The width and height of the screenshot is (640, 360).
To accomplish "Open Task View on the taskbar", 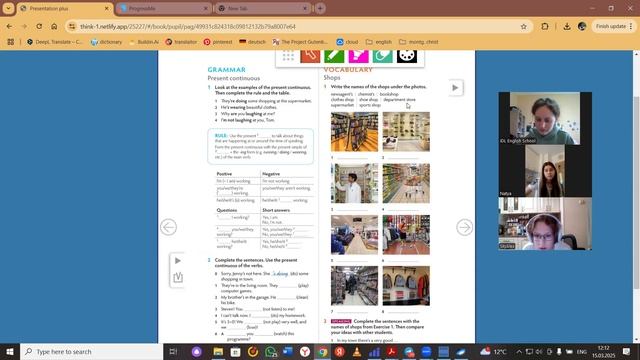I will pos(173,351).
